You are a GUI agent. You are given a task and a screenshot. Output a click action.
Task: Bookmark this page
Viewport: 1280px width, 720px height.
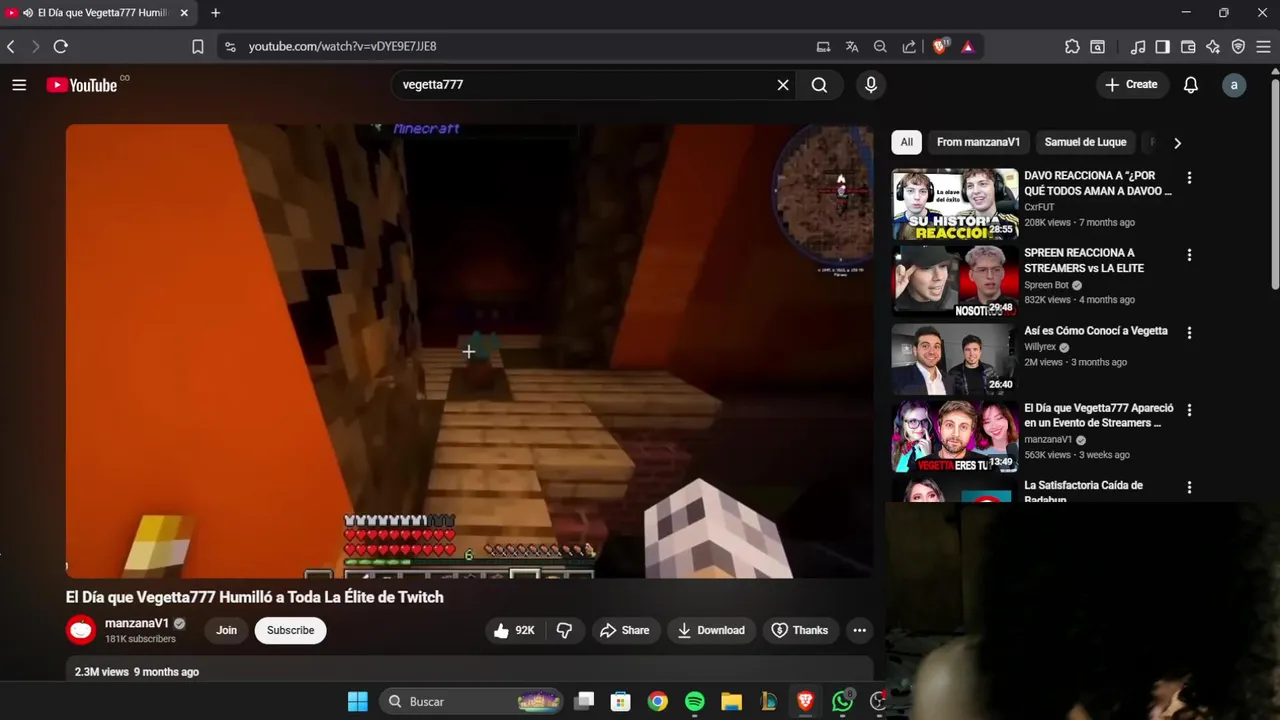198,46
